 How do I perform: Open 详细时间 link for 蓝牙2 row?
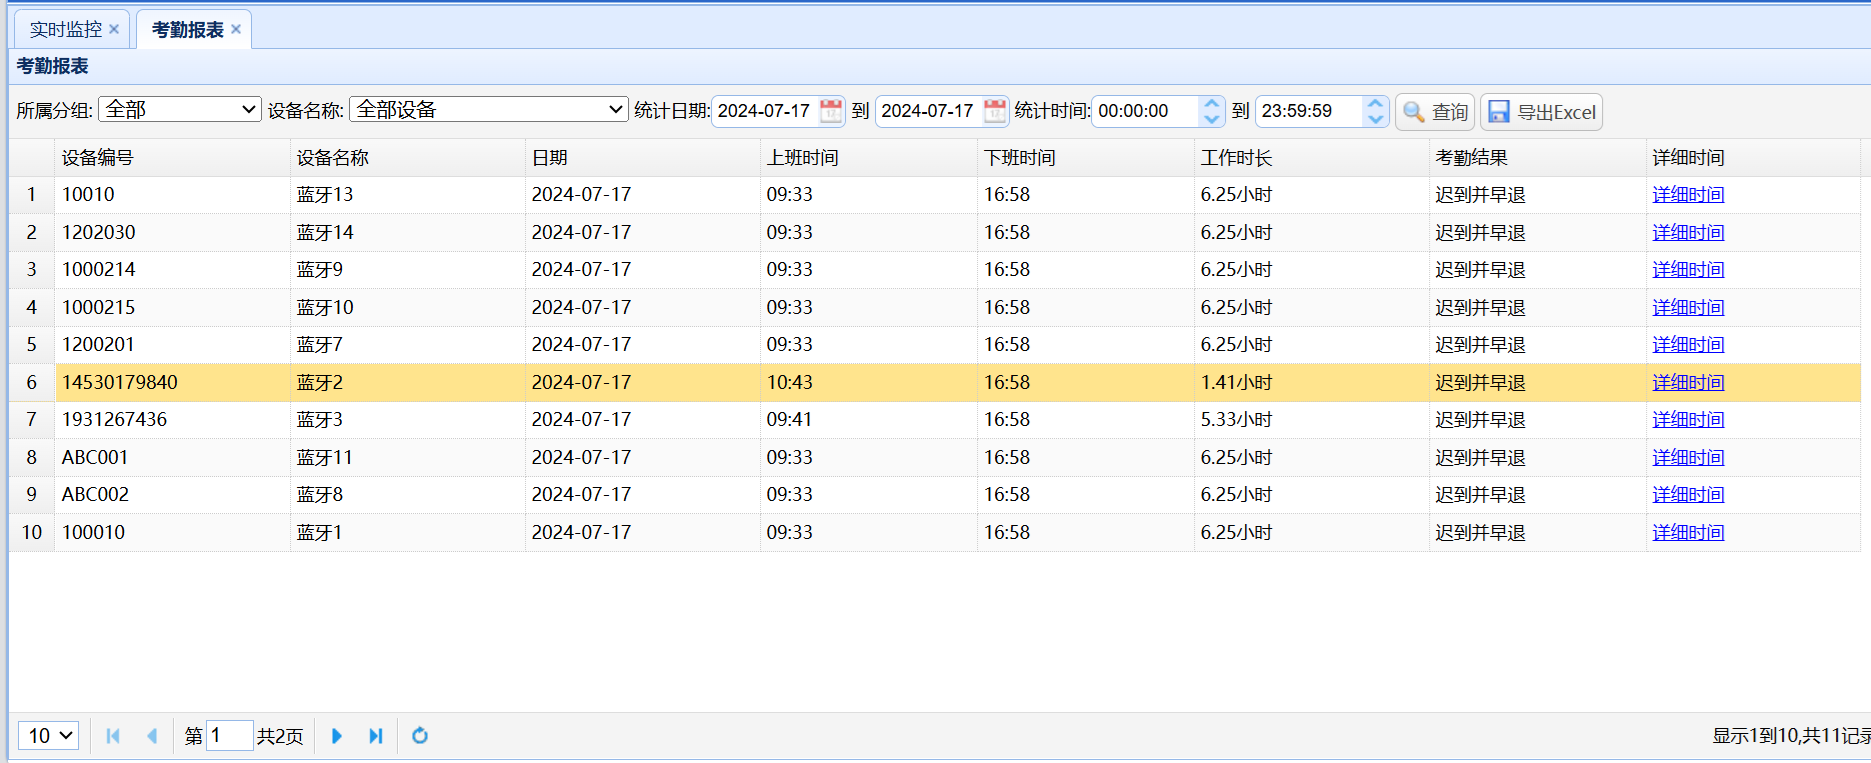1688,383
